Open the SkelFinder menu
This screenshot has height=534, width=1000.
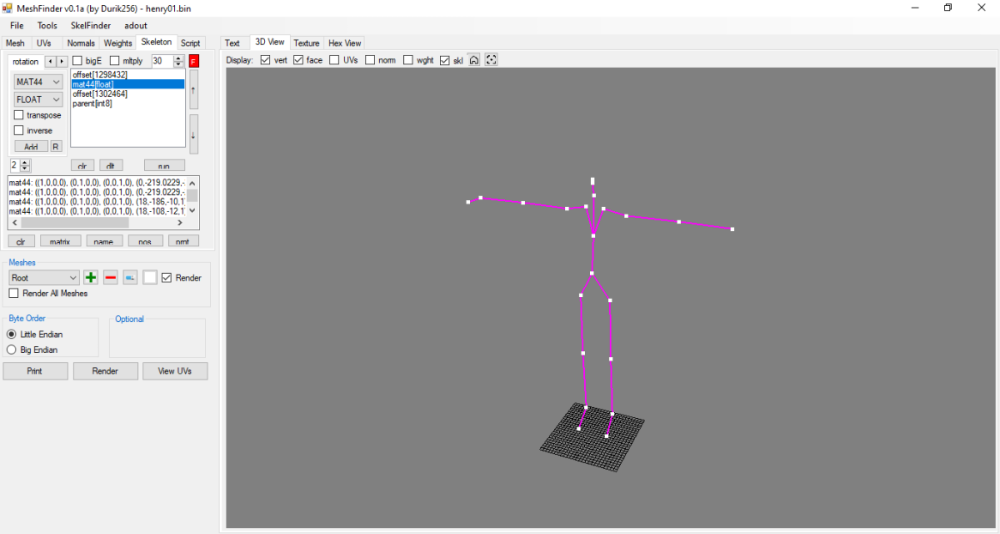coord(91,25)
